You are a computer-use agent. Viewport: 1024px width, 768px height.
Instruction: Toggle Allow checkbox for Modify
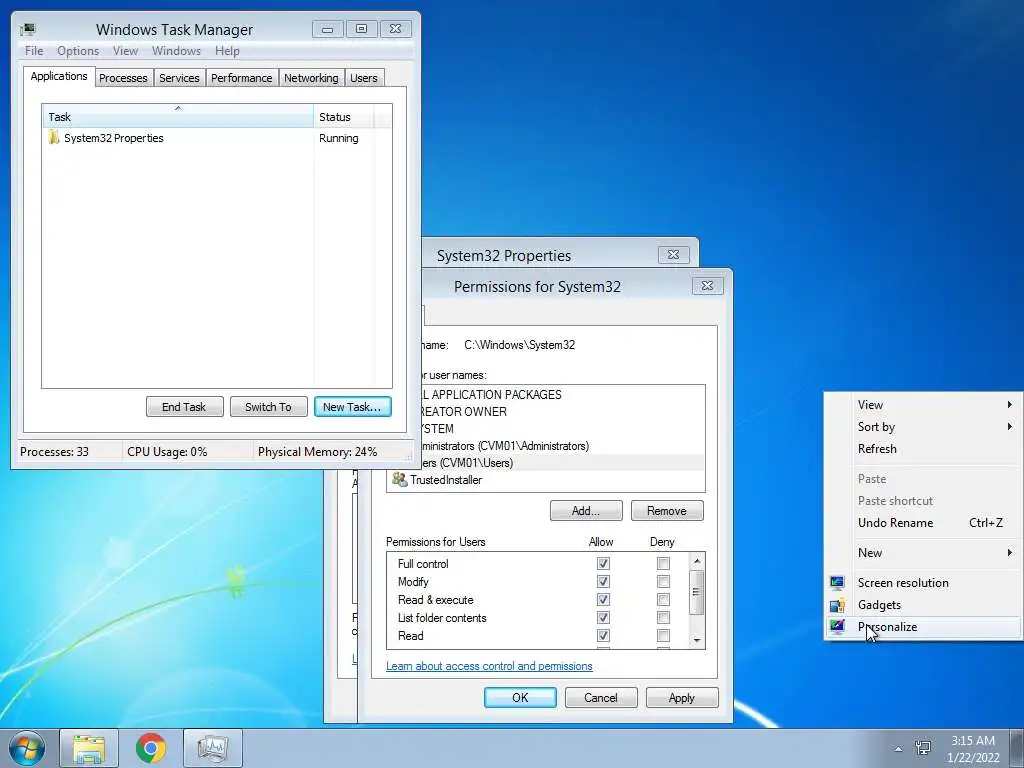(603, 581)
